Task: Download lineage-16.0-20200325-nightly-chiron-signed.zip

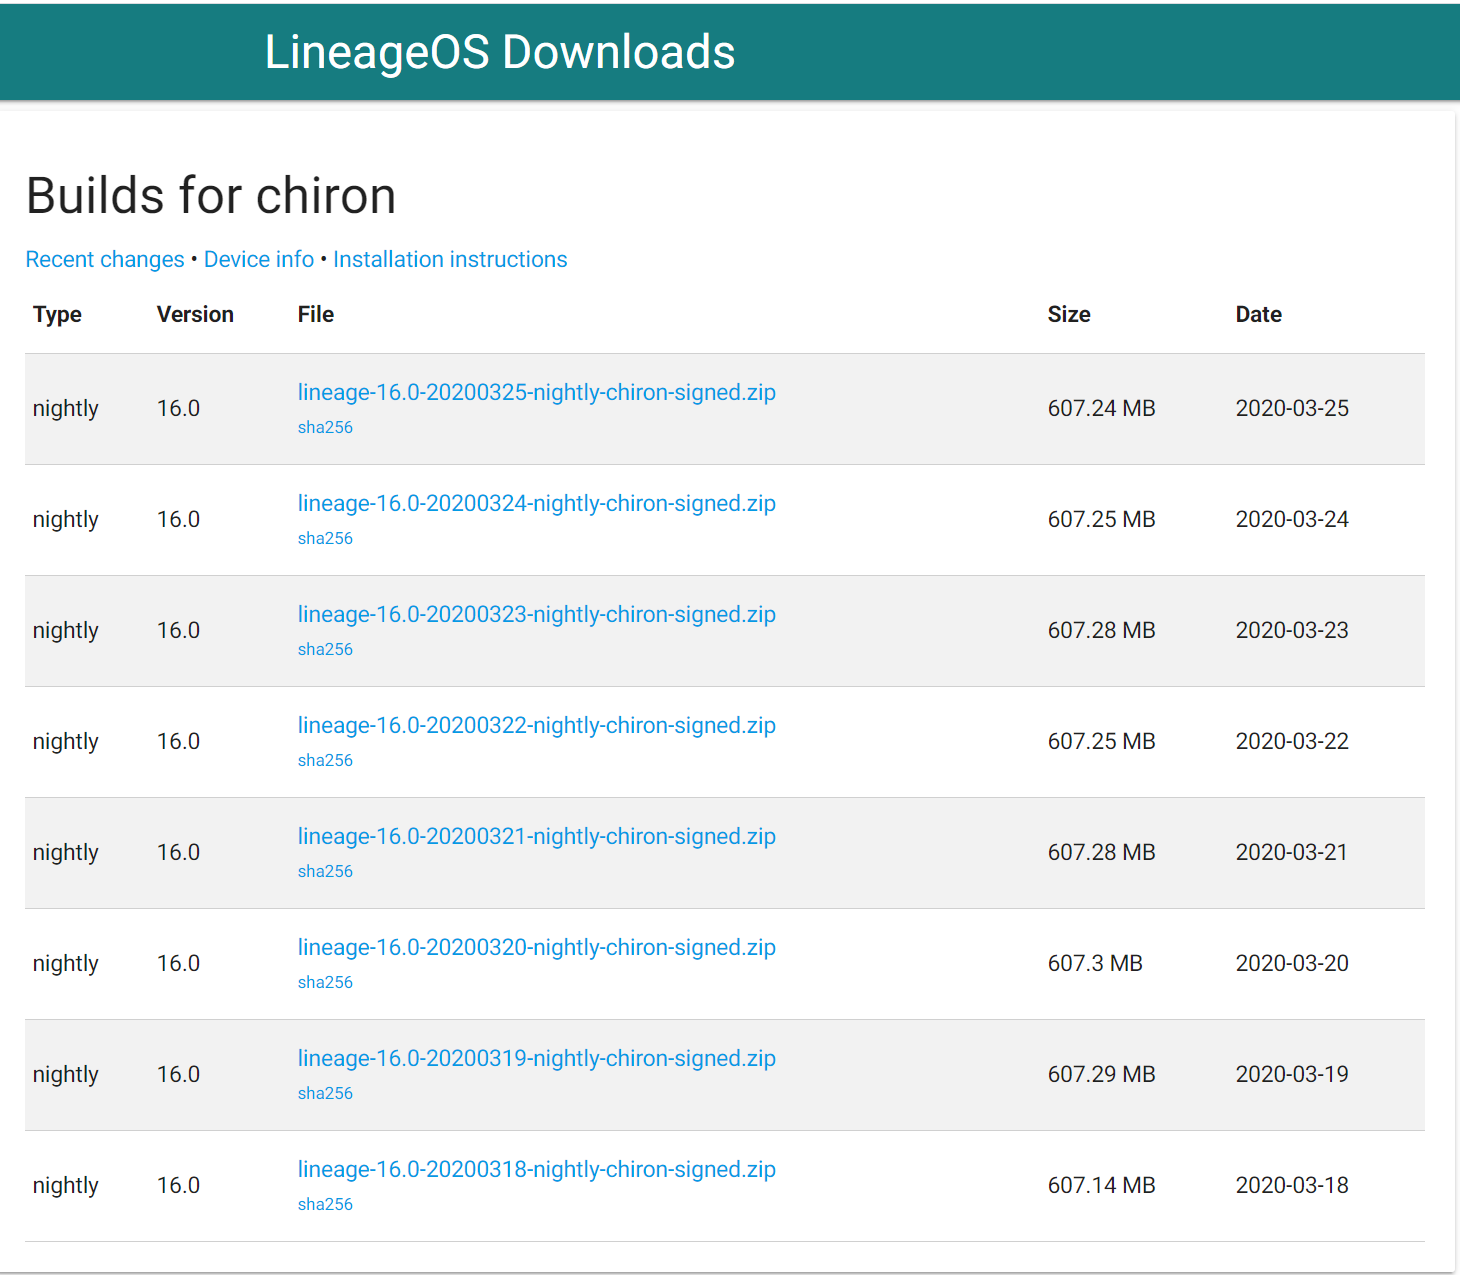Action: point(537,393)
